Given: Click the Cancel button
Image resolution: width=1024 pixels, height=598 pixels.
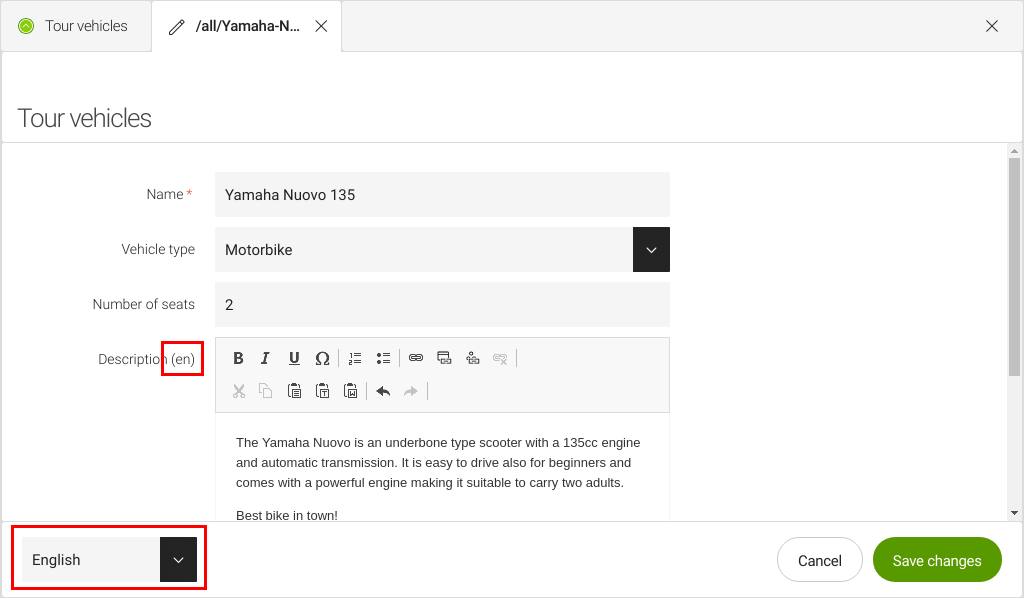Looking at the screenshot, I should 819,560.
